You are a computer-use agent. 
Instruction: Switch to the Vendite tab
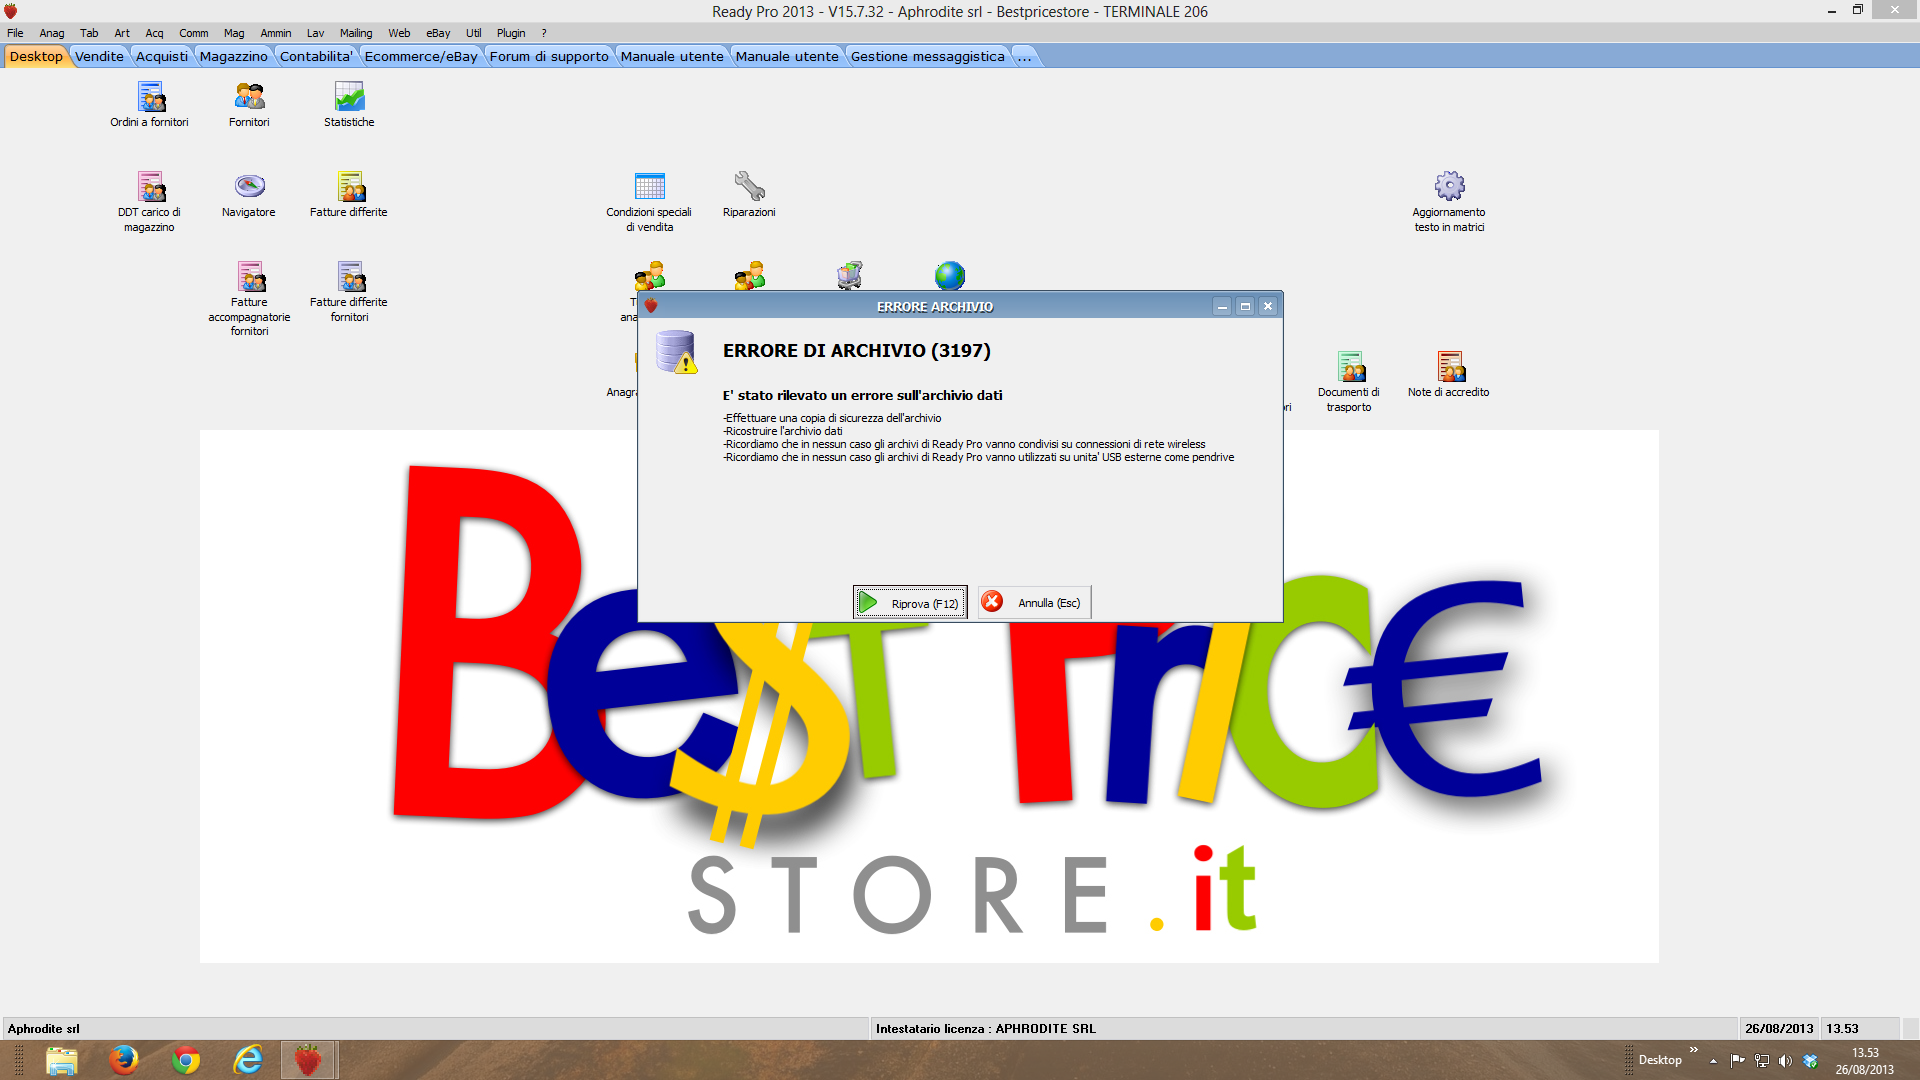99,57
